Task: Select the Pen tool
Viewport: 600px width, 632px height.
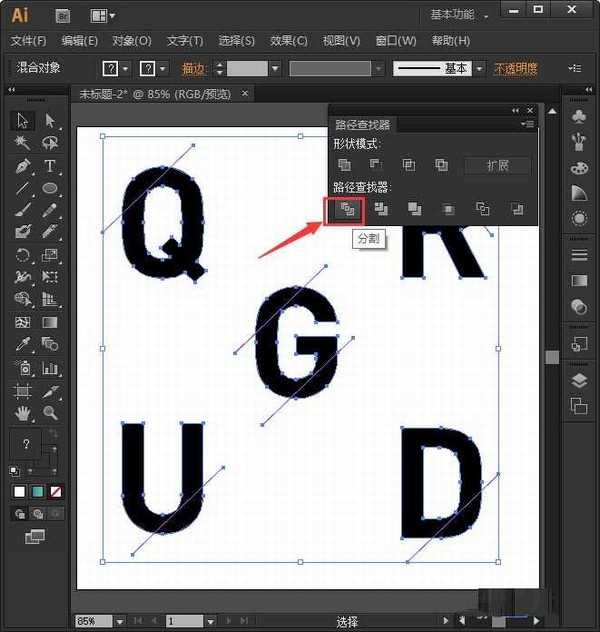Action: [23, 166]
